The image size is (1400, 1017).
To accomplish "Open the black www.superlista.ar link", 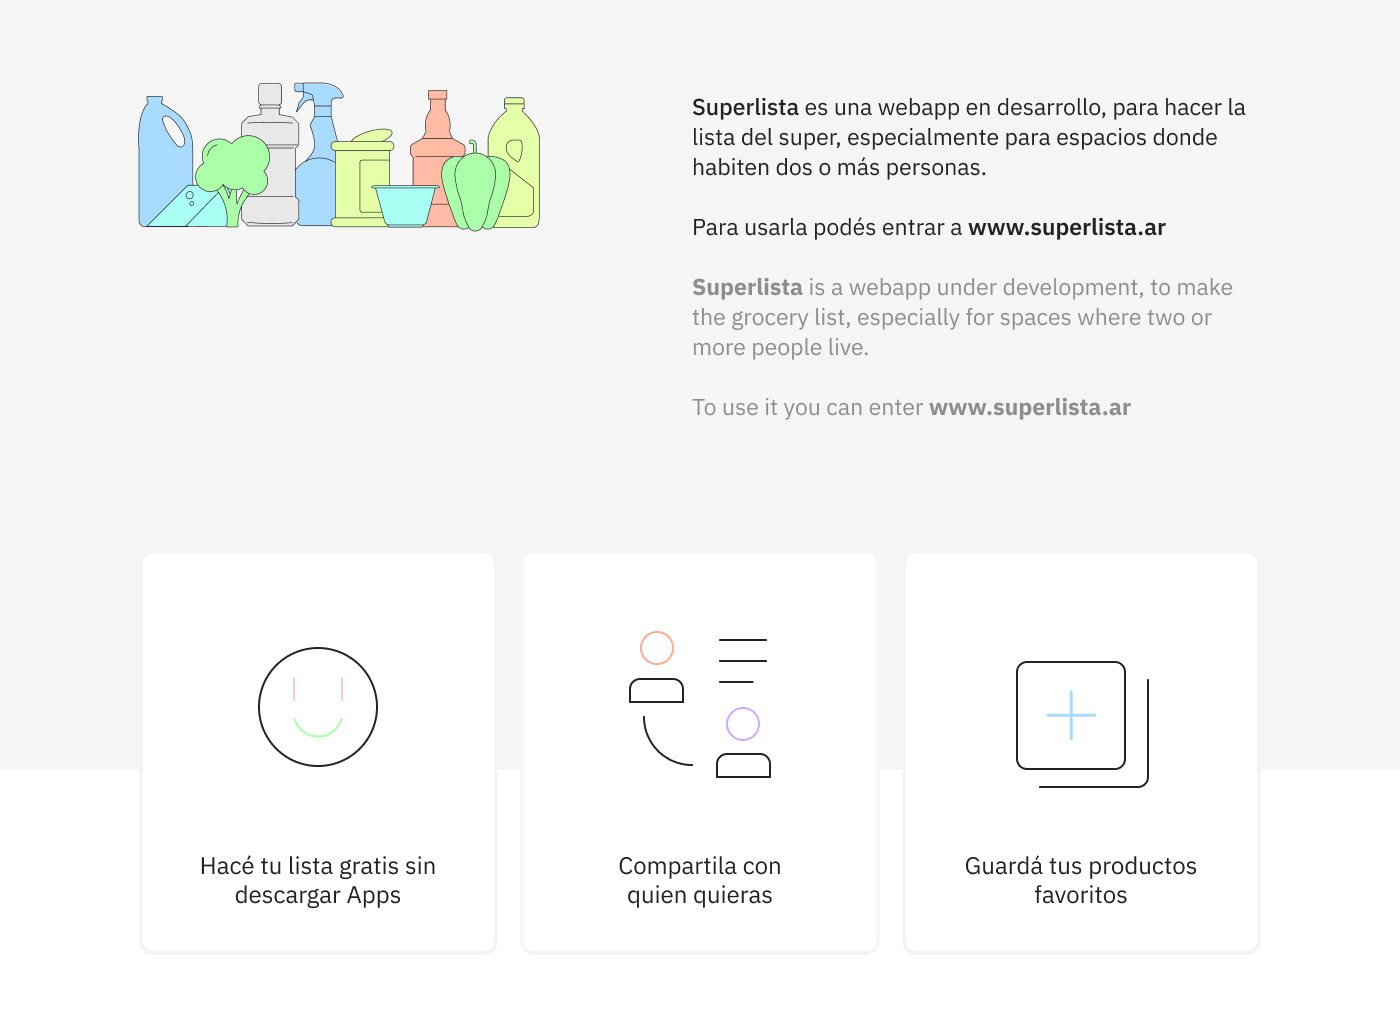I will click(x=1066, y=228).
